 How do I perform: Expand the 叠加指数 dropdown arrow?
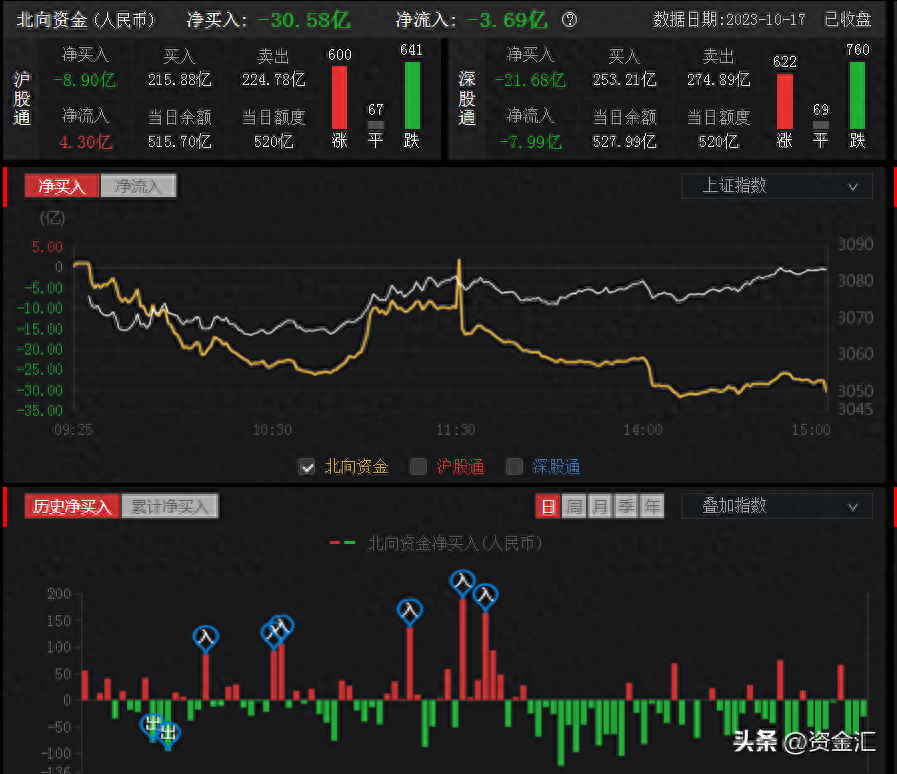[852, 507]
